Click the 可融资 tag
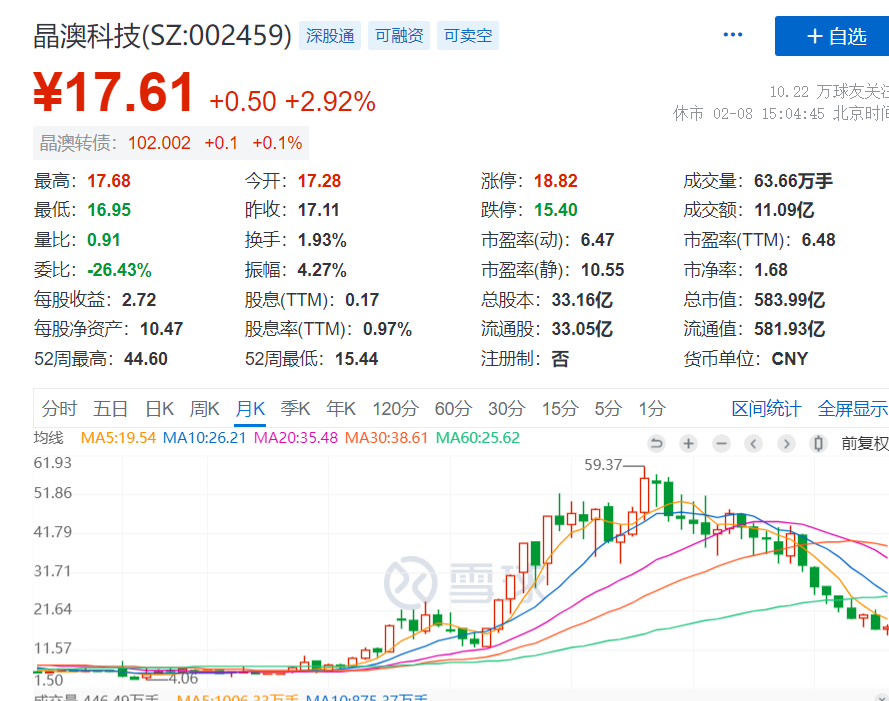The image size is (889, 701). (x=399, y=36)
